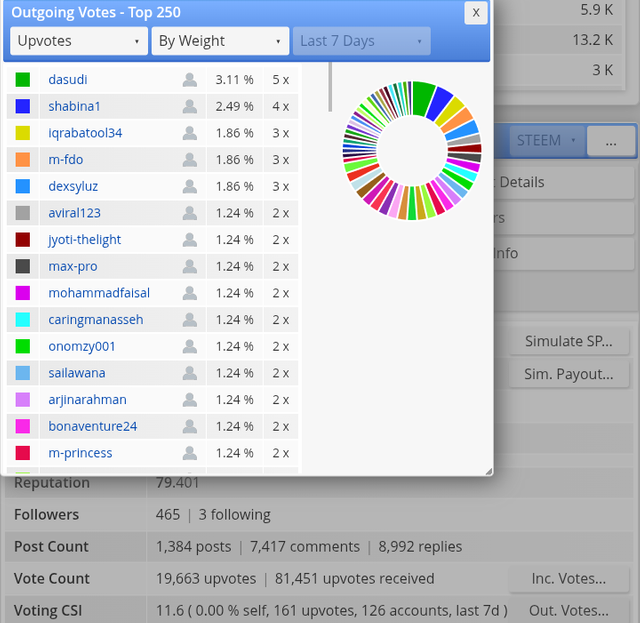
Task: Open the By Weight sort dropdown
Action: (x=220, y=41)
